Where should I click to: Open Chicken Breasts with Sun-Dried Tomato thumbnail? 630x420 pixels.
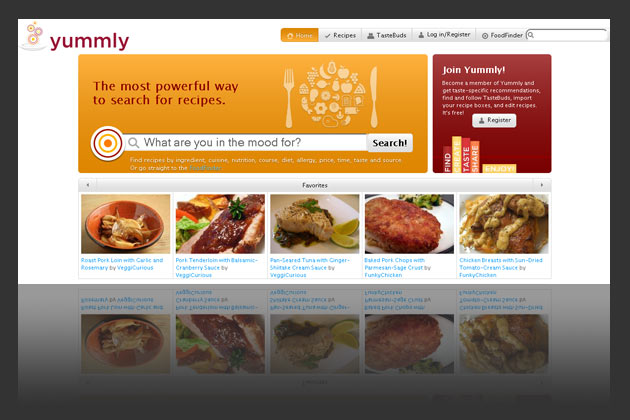pos(504,224)
